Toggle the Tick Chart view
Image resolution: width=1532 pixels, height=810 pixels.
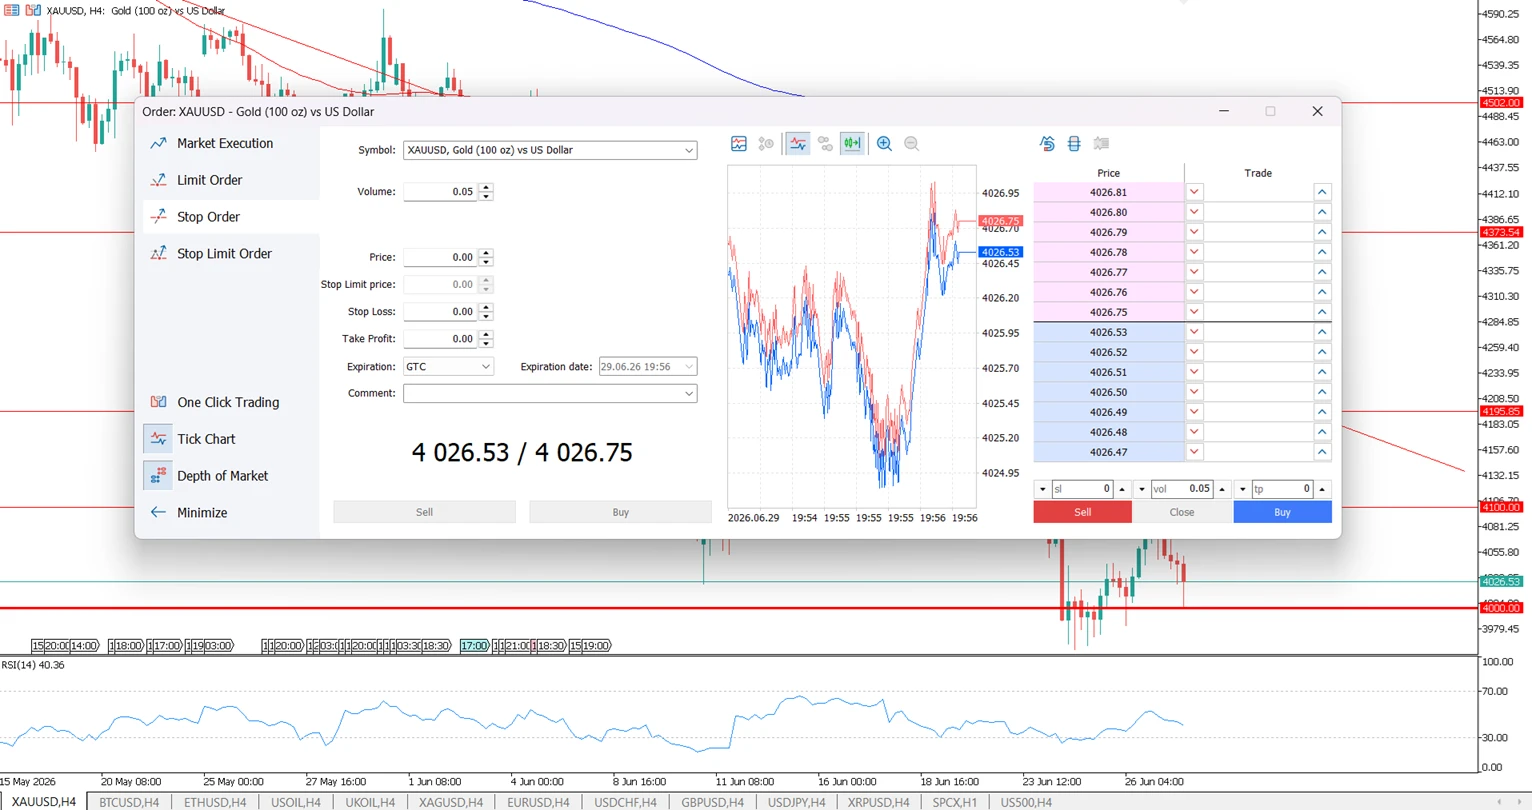pyautogui.click(x=206, y=439)
